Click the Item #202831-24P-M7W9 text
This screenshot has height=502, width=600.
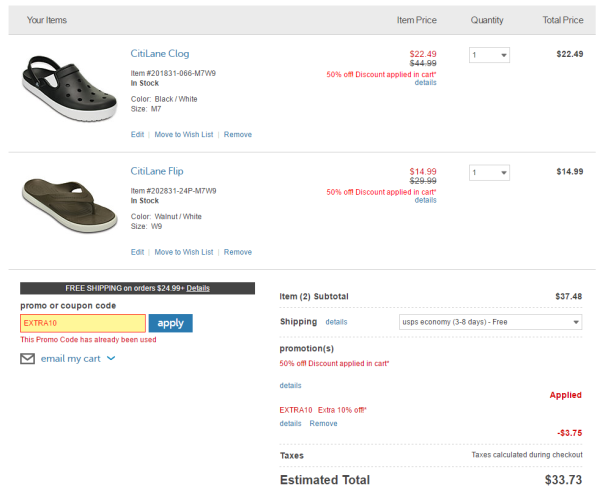pos(173,191)
